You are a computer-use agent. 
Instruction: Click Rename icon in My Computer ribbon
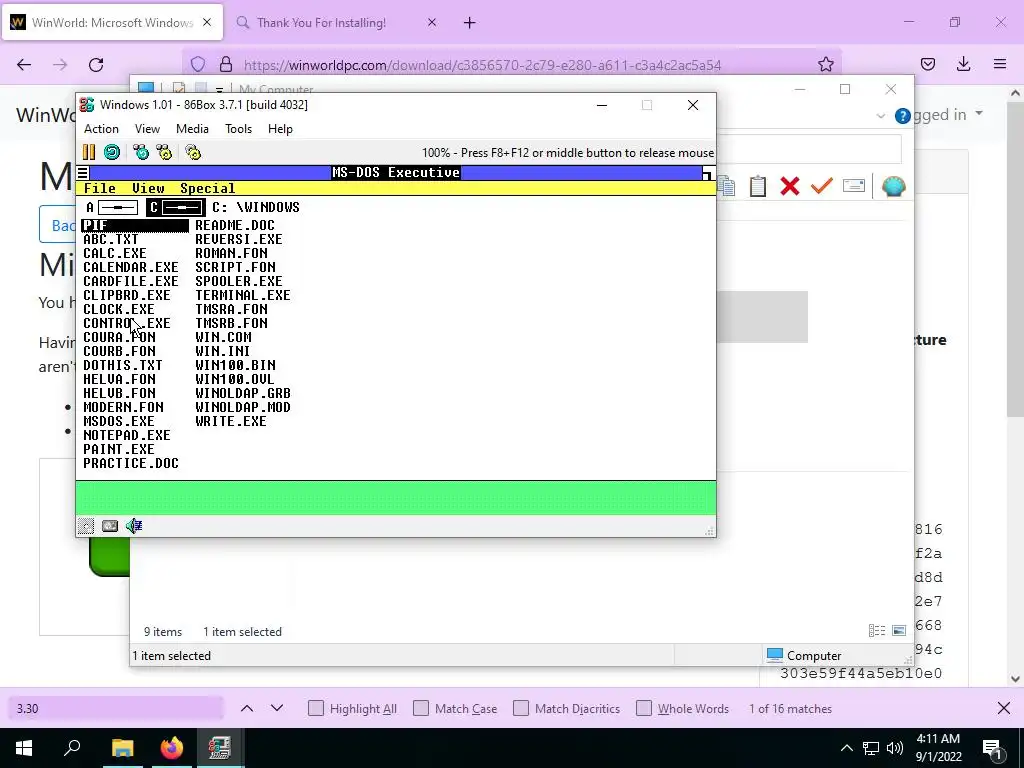(854, 186)
